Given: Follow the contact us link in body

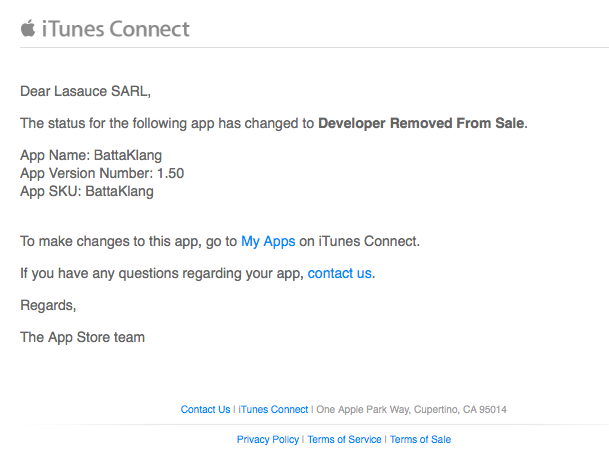Looking at the screenshot, I should [339, 273].
